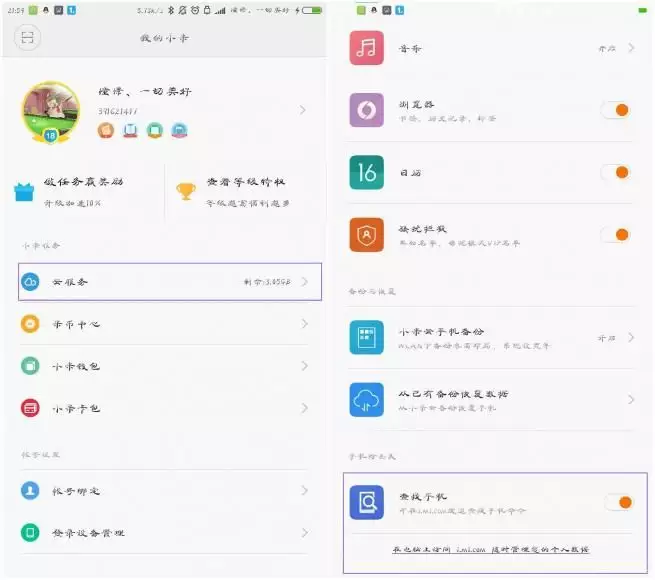Open the 登录设备管理 menu row
The image size is (655, 580).
pos(165,532)
